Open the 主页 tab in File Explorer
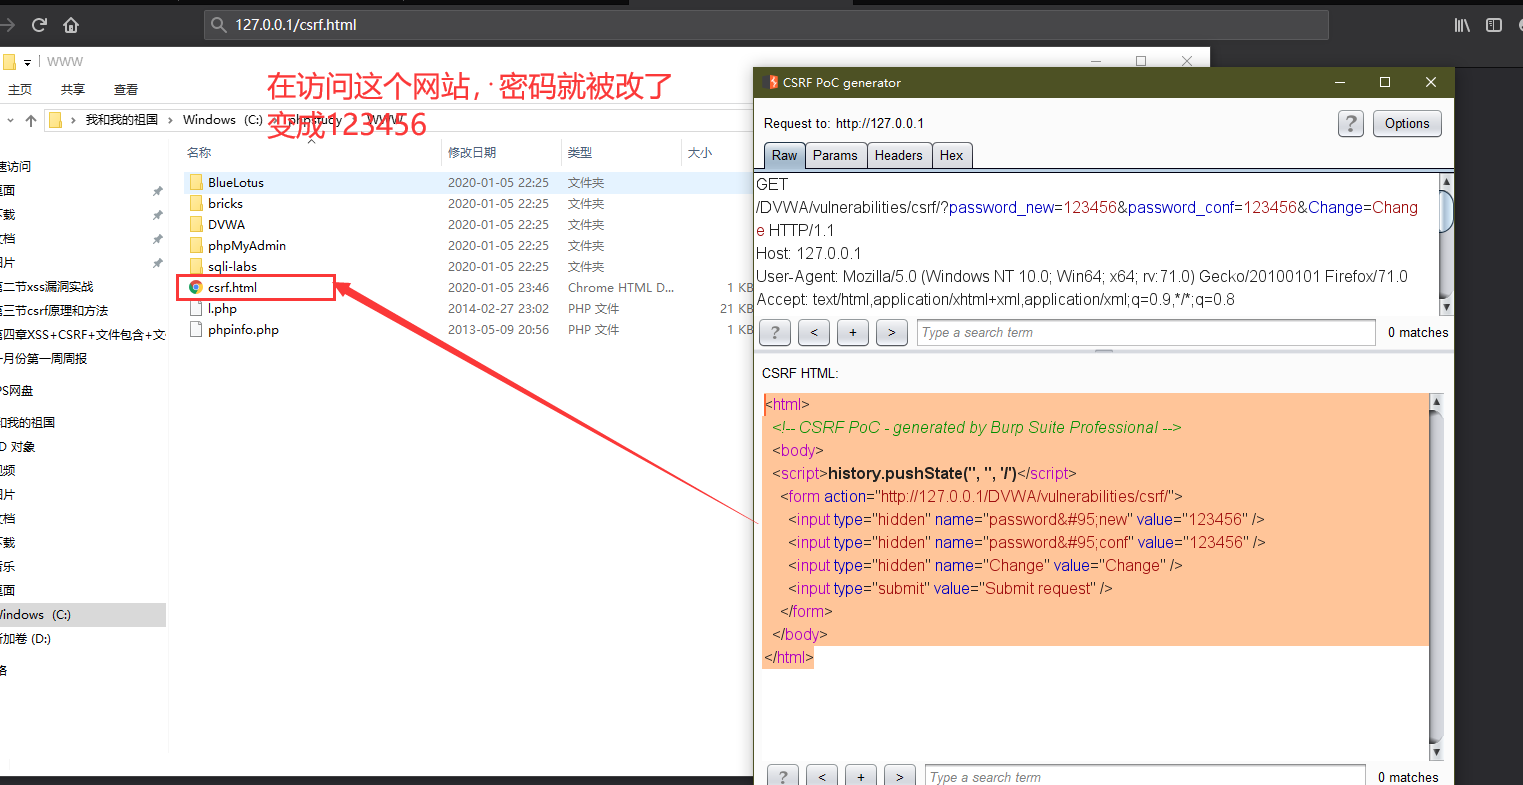The width and height of the screenshot is (1523, 785). click(20, 90)
